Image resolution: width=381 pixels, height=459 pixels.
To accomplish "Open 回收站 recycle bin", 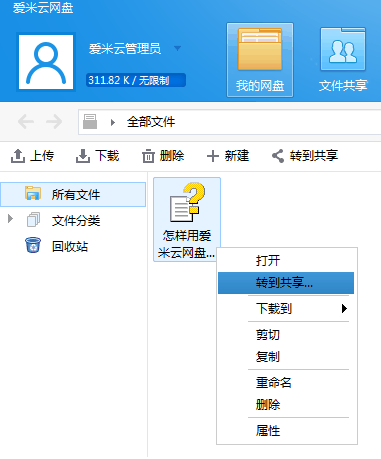I will (x=70, y=246).
